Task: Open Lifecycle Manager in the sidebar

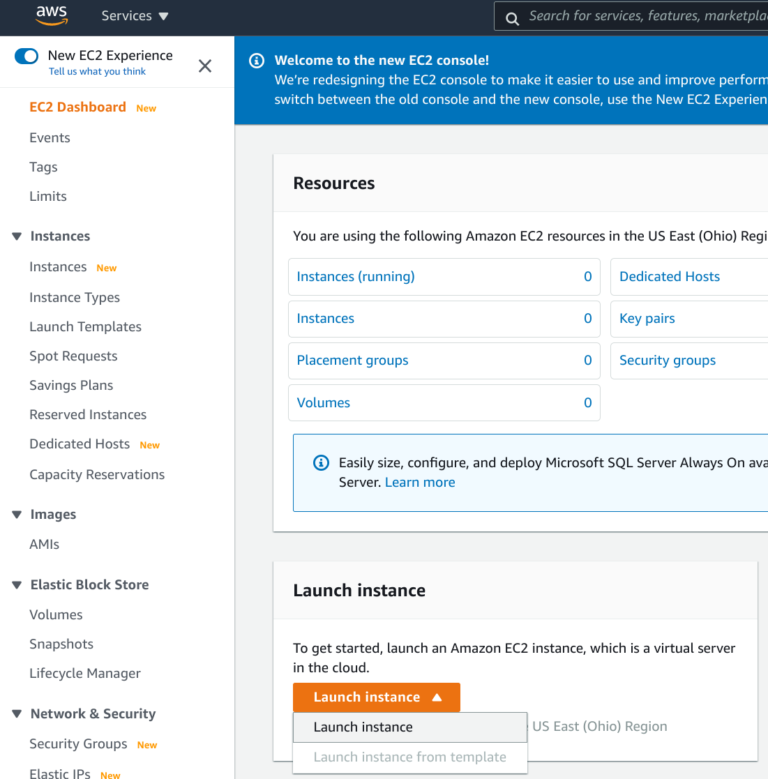Action: click(x=85, y=674)
